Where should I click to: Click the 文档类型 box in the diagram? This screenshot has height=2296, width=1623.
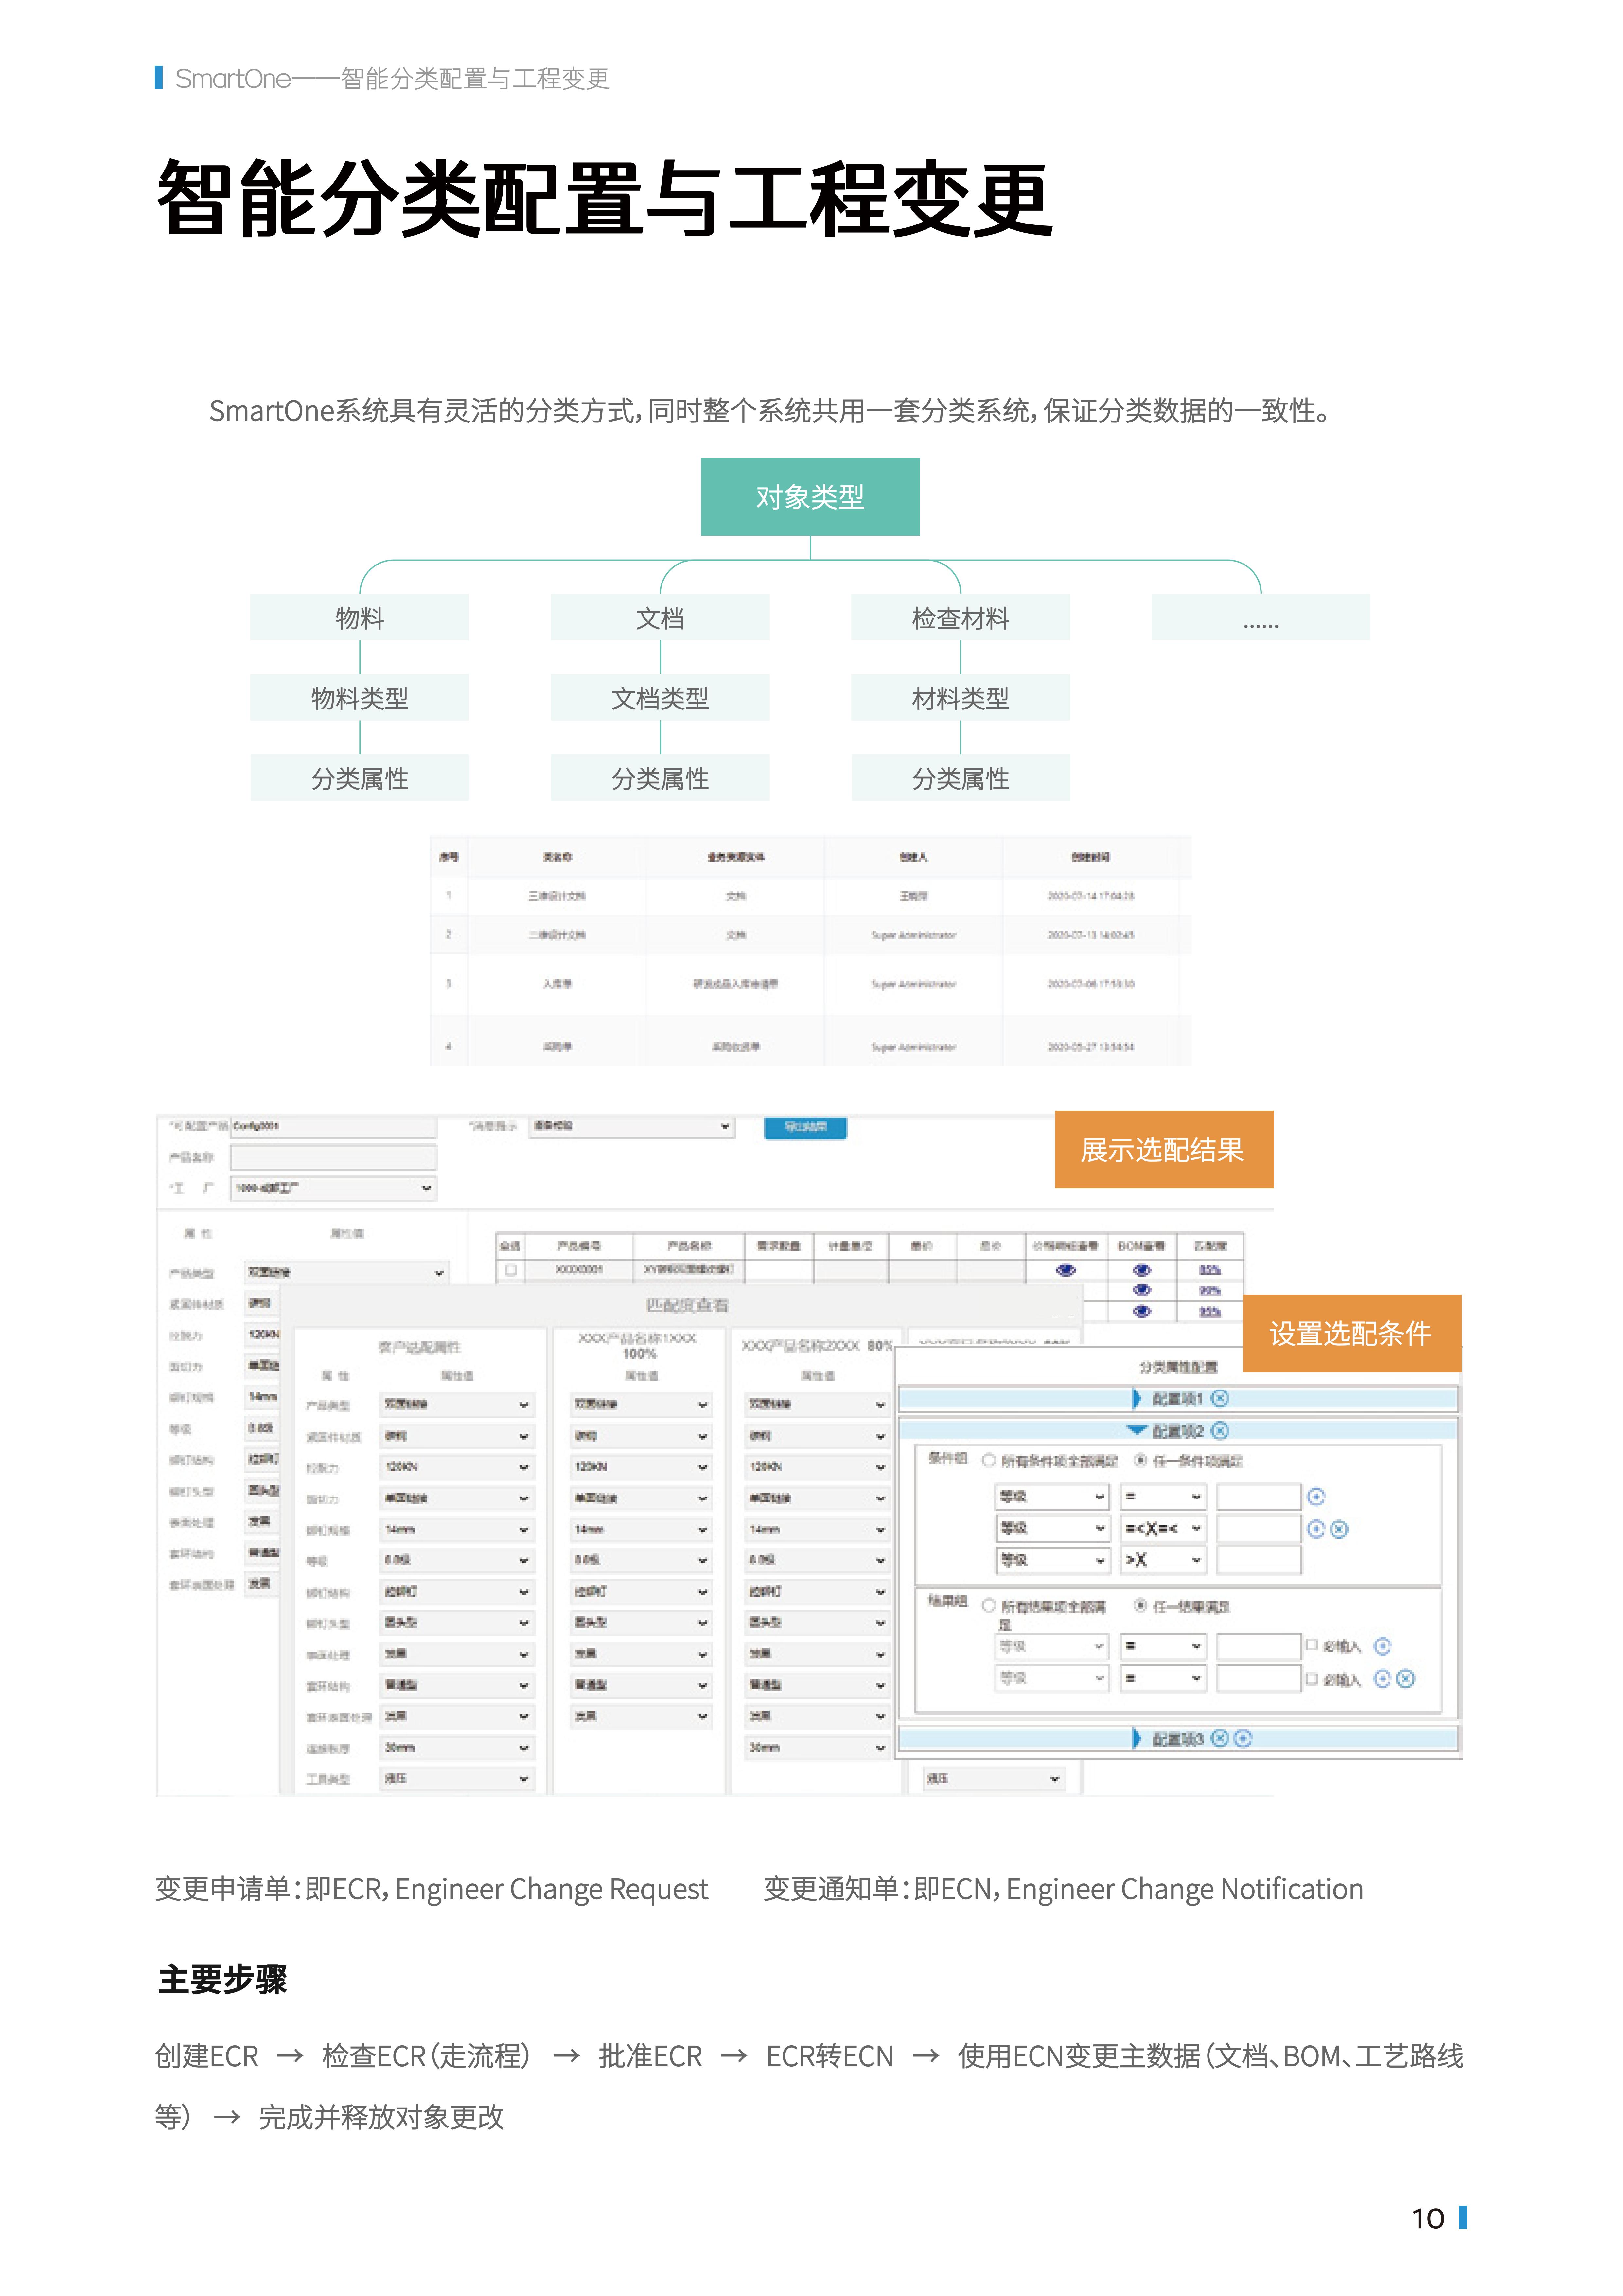pyautogui.click(x=660, y=697)
